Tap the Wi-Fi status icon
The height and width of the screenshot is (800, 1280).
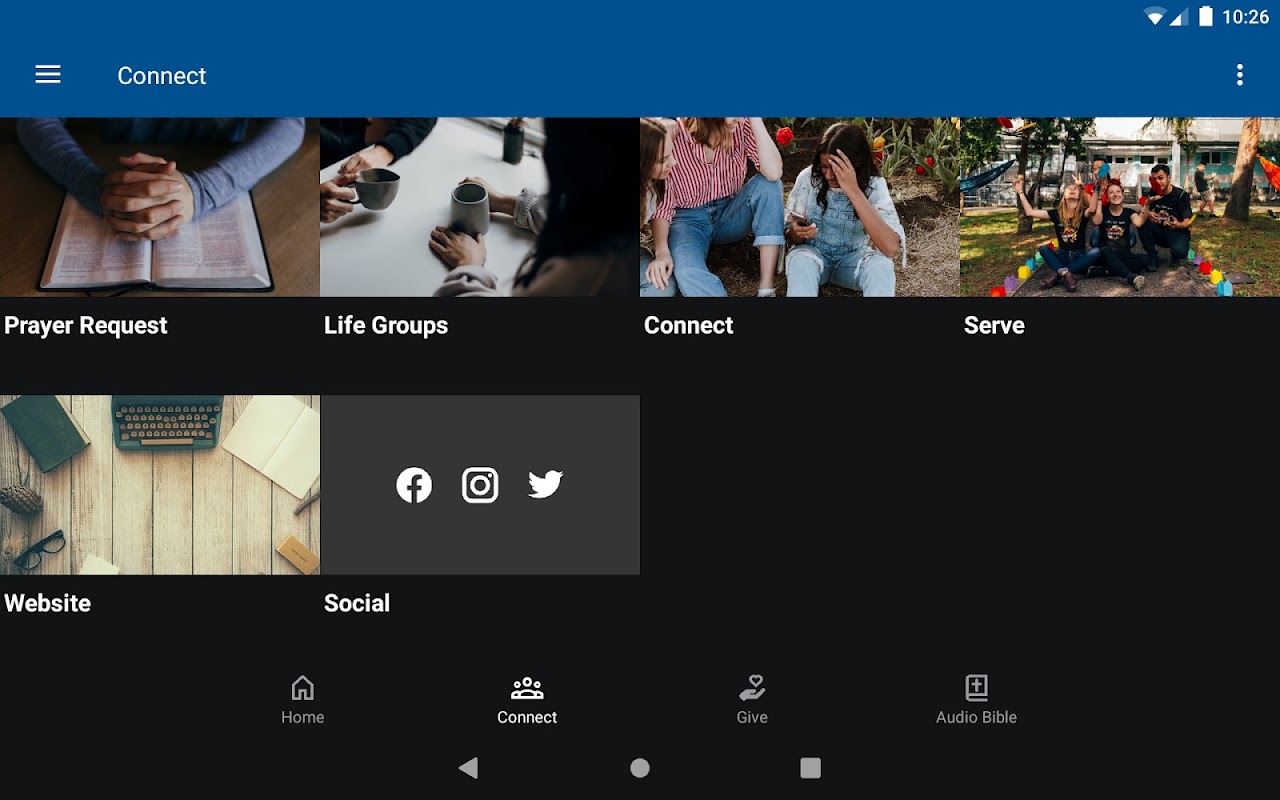coord(1156,17)
